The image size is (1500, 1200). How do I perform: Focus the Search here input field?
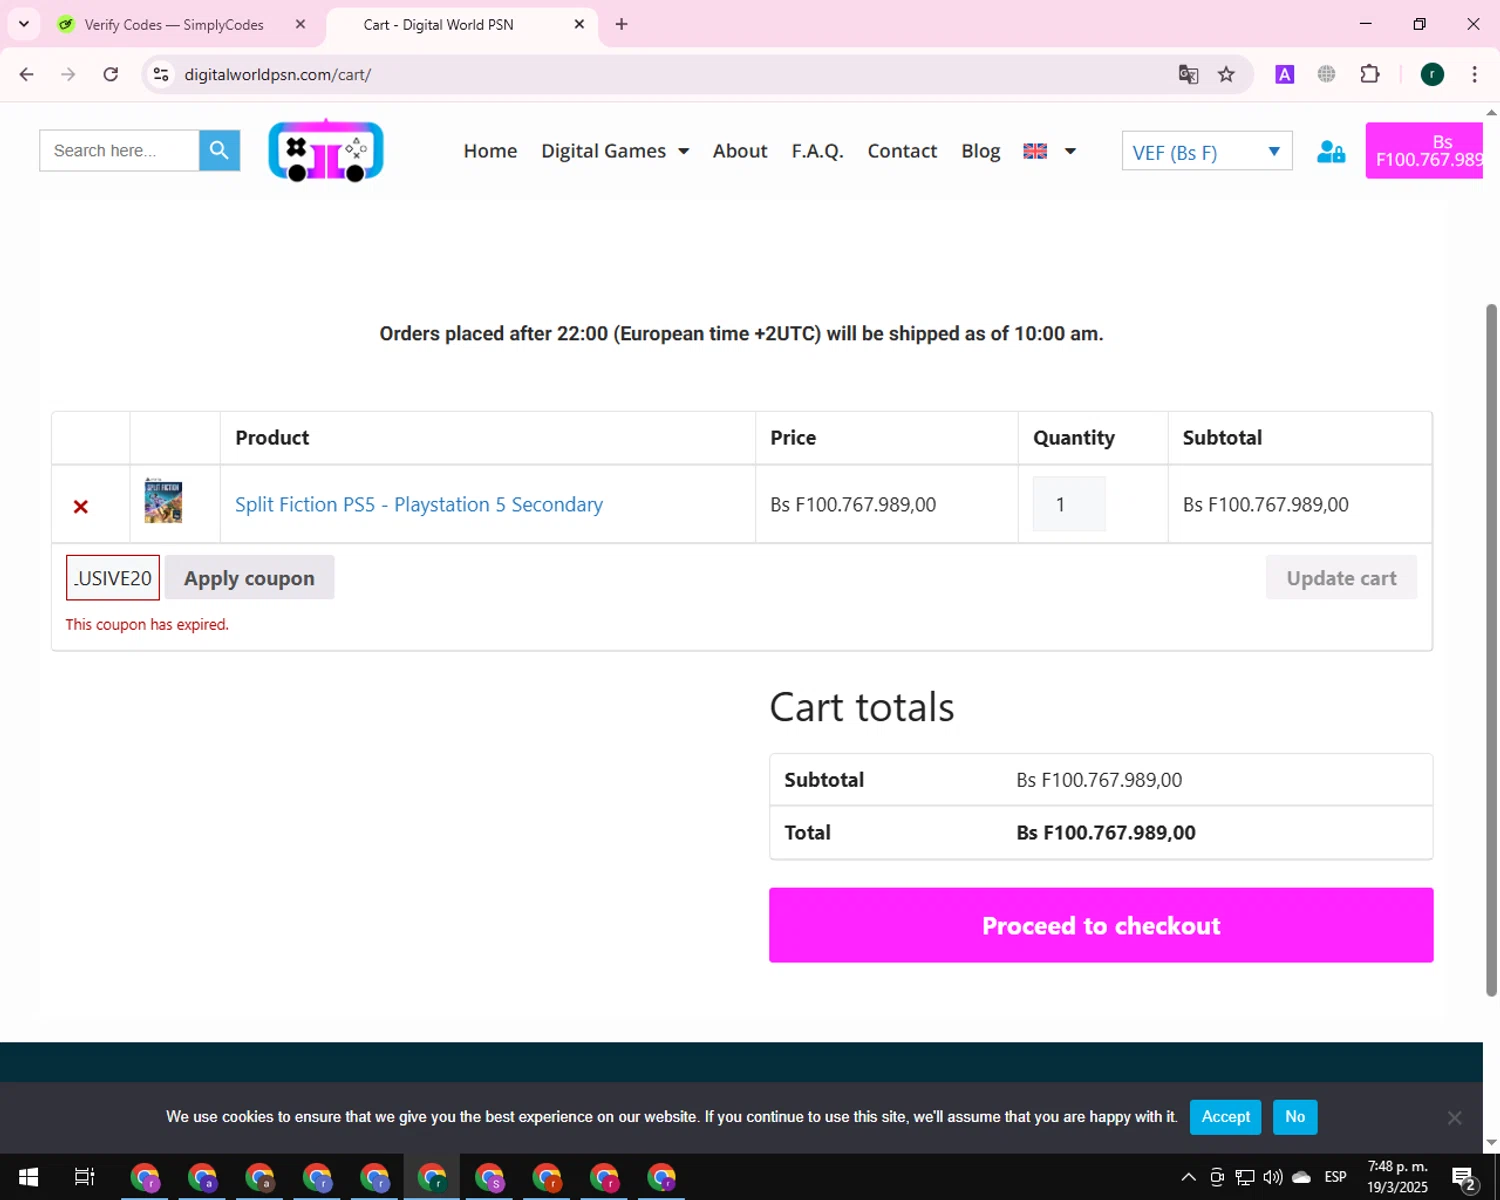(x=119, y=151)
